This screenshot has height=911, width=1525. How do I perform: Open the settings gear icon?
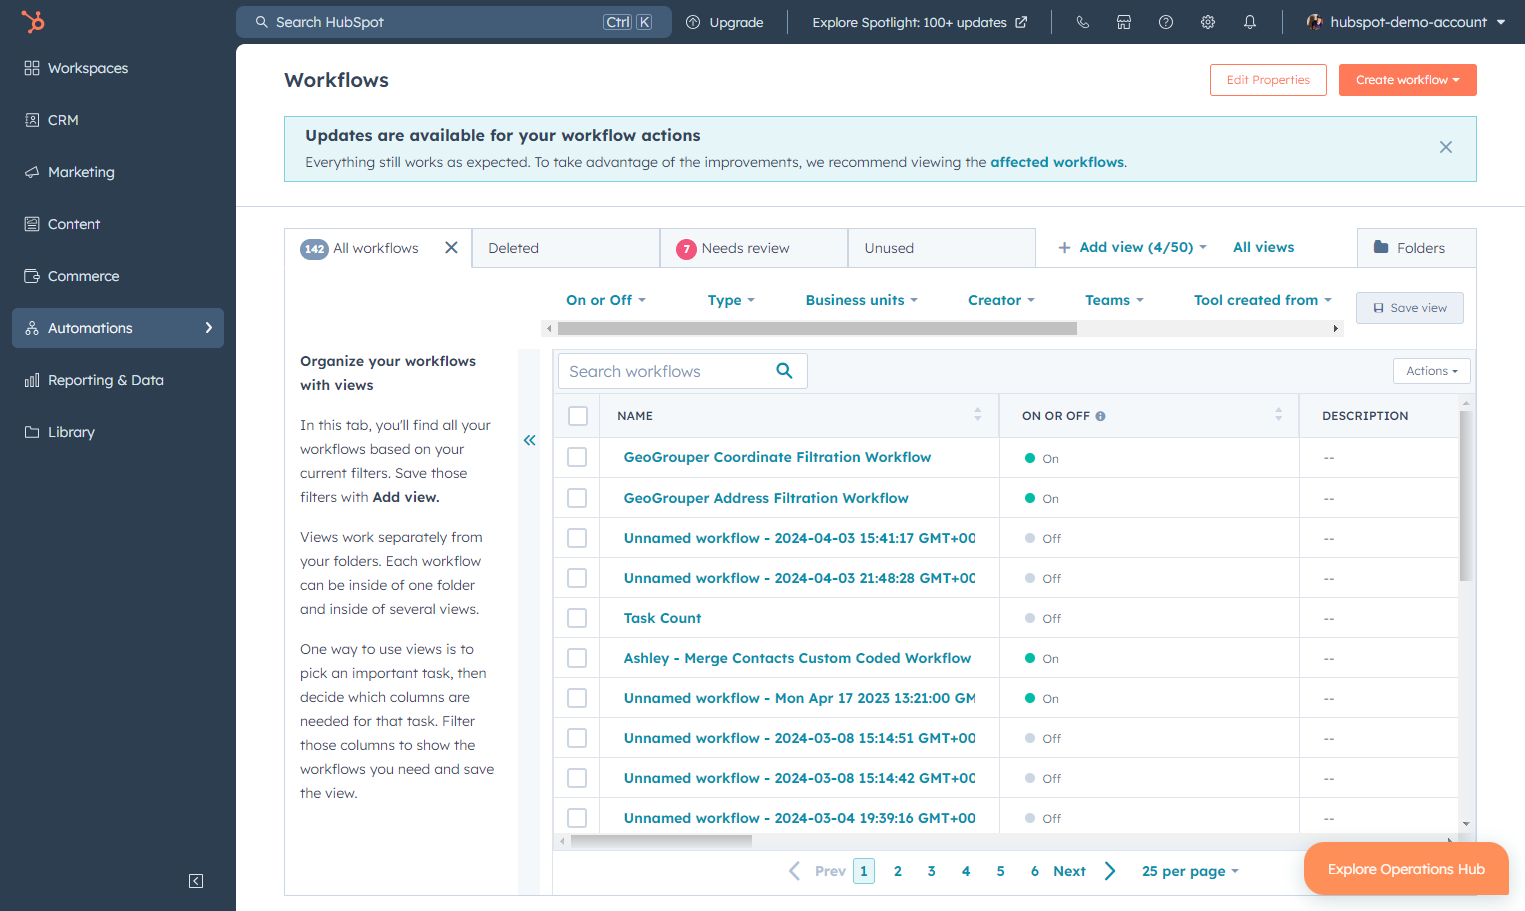coord(1208,22)
